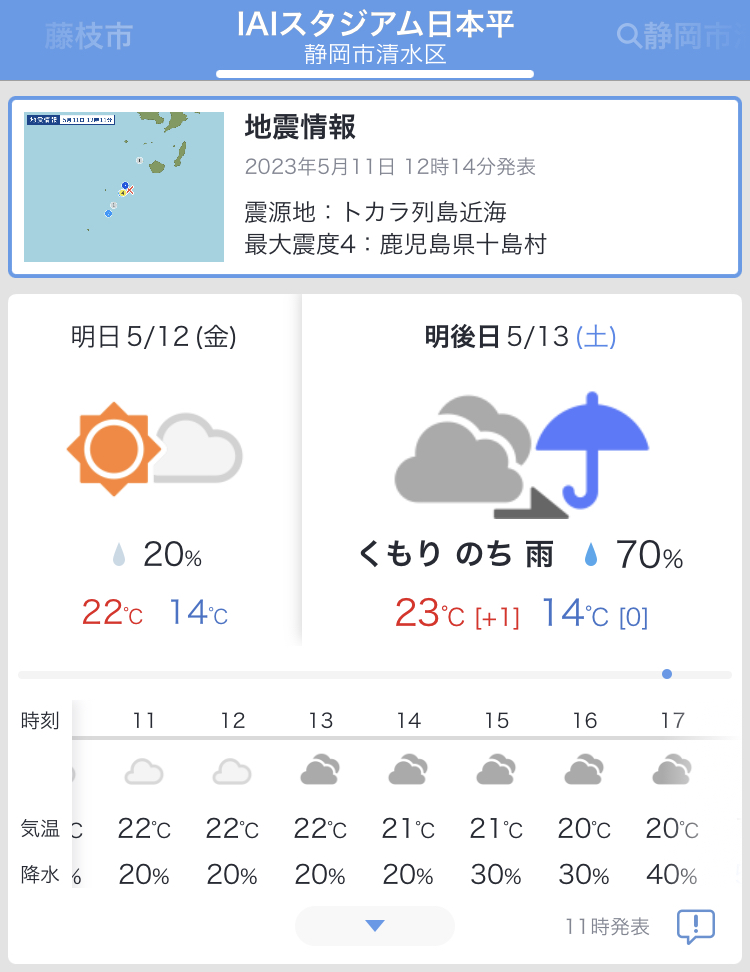
Task: Tap the search magnifier icon
Action: (629, 35)
